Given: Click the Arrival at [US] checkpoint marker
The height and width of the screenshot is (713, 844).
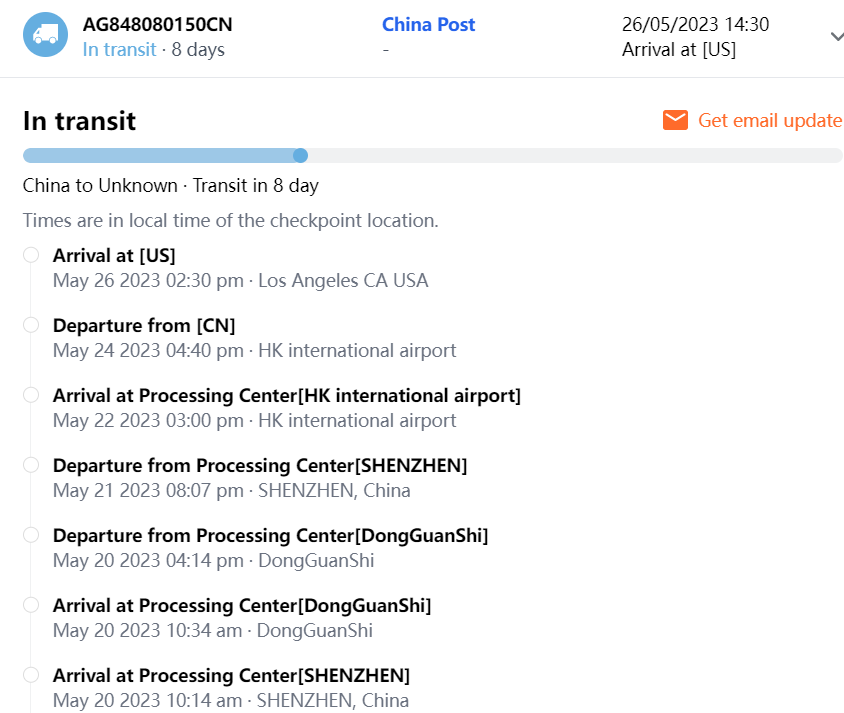Looking at the screenshot, I should click(31, 255).
